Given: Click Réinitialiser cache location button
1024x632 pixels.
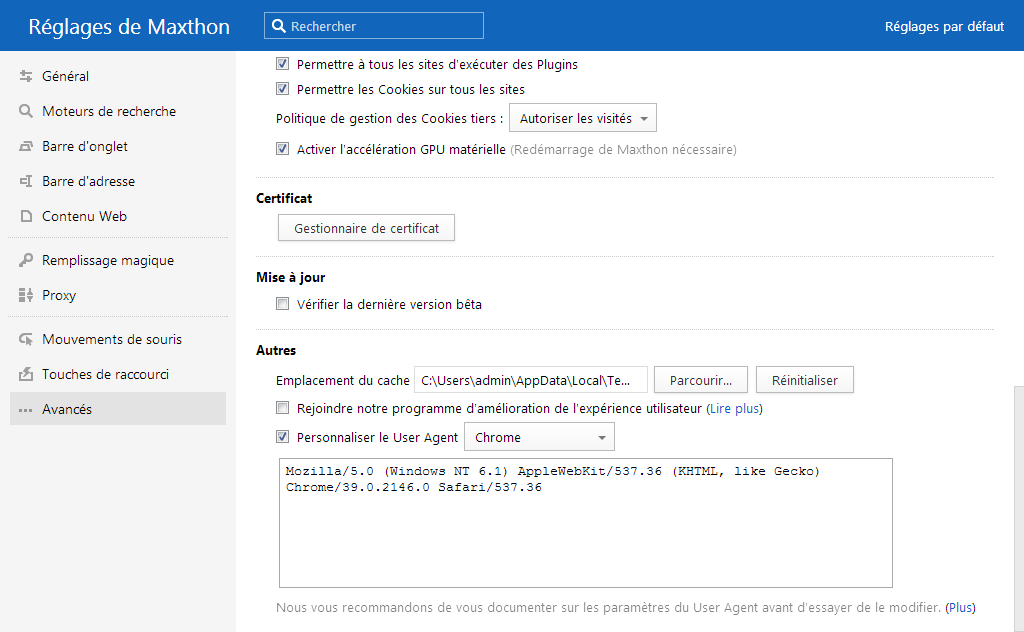Looking at the screenshot, I should (805, 380).
